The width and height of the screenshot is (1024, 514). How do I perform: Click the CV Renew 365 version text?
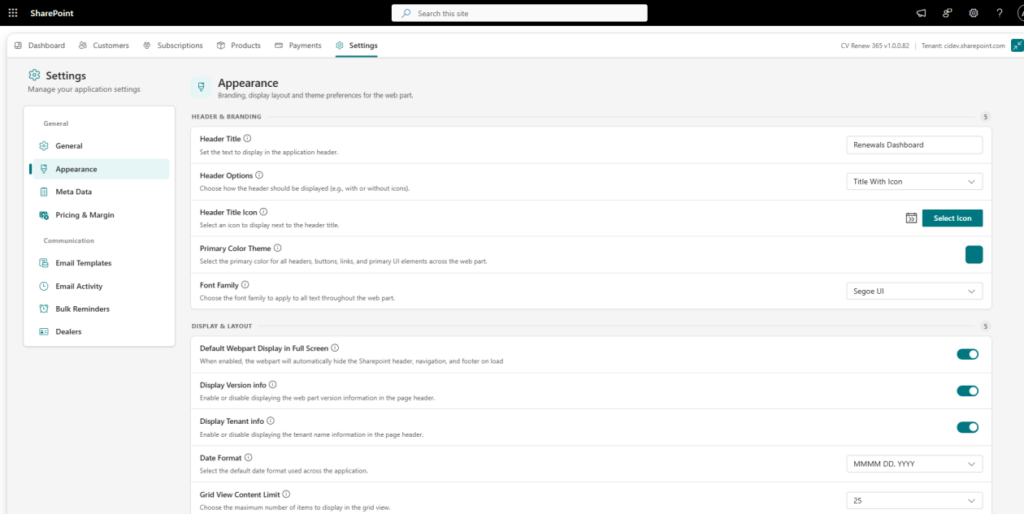(873, 46)
